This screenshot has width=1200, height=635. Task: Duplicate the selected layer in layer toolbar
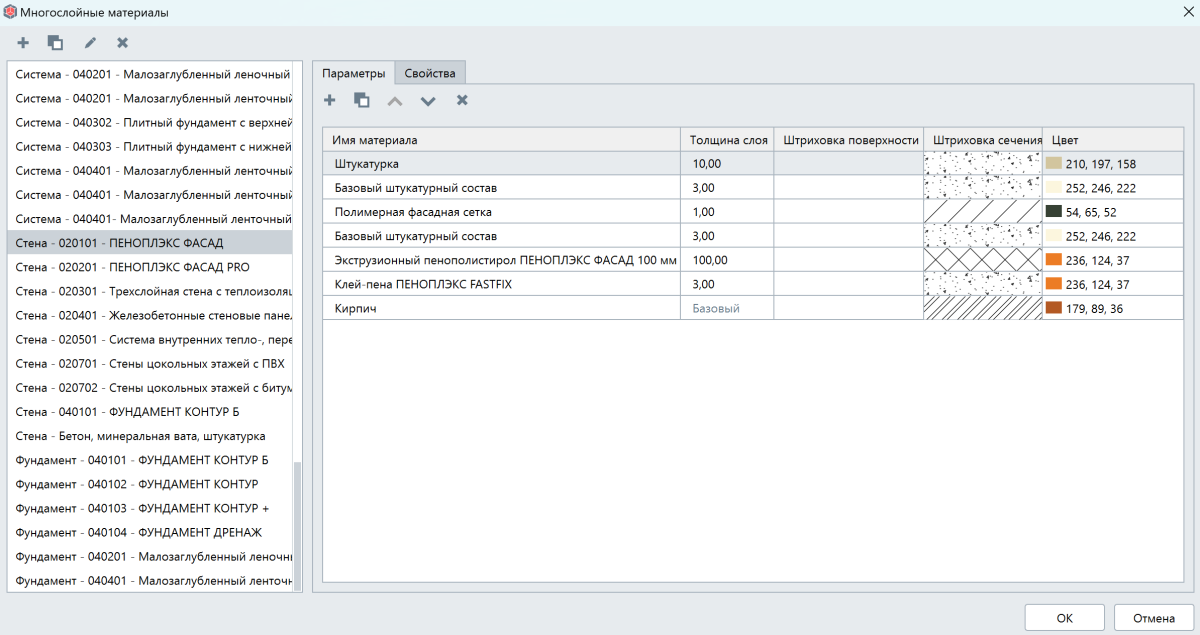pyautogui.click(x=362, y=100)
